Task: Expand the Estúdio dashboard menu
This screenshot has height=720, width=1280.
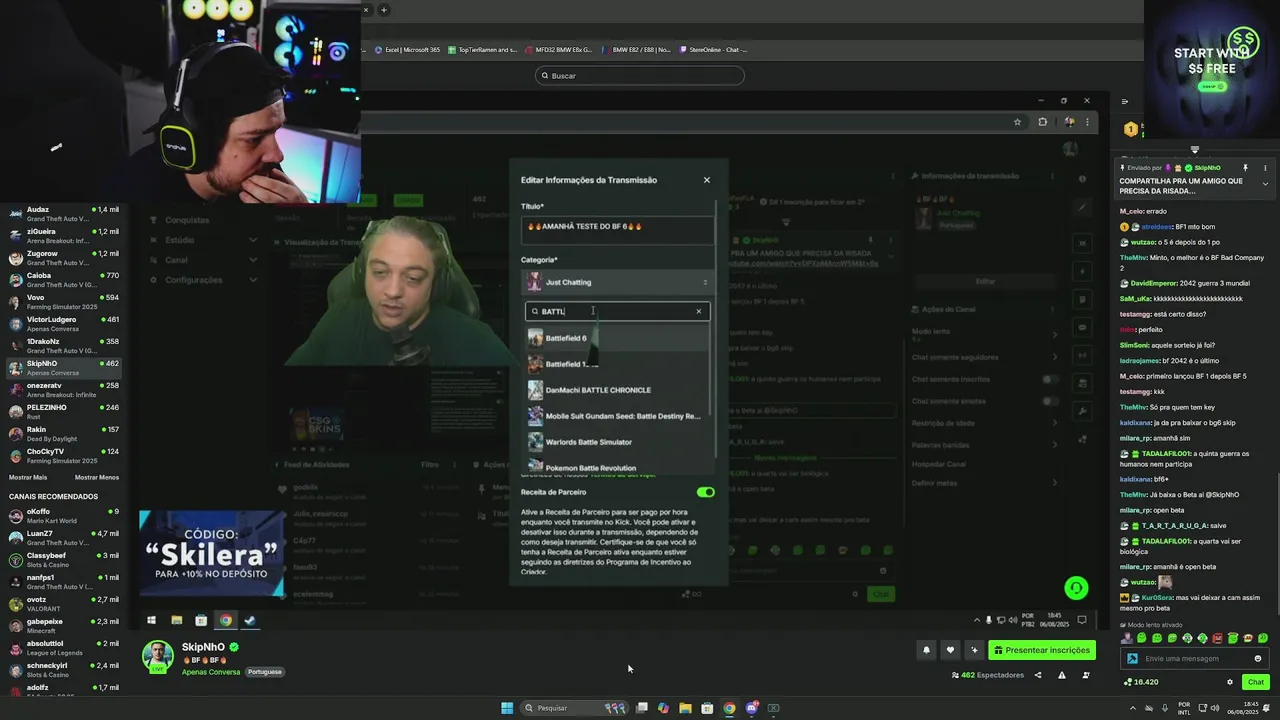Action: coord(204,240)
